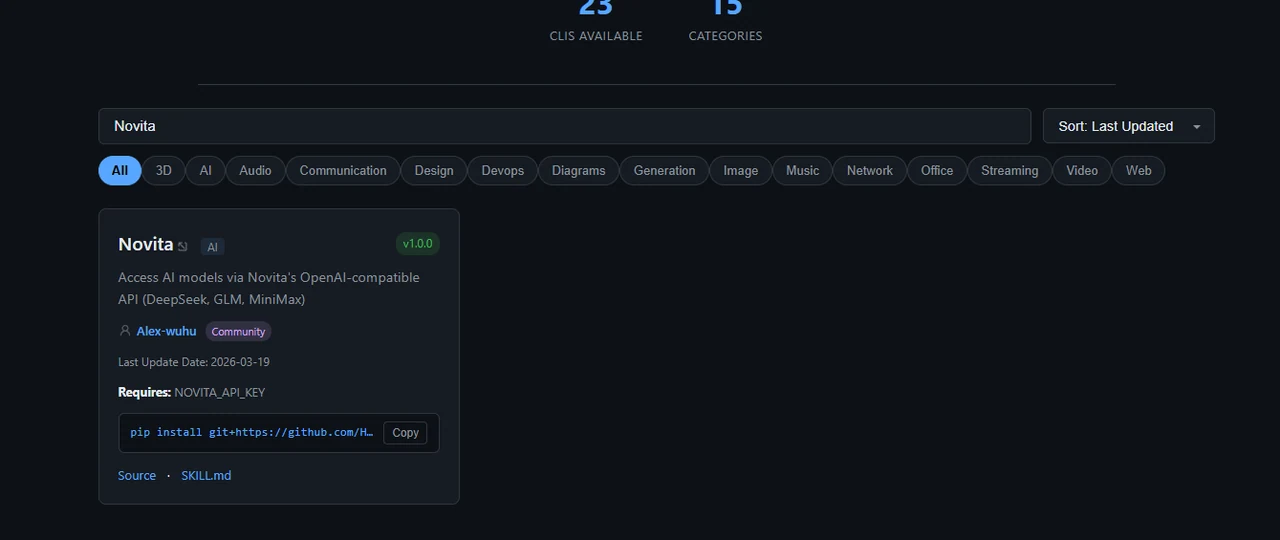Filter by the Office category
Image resolution: width=1280 pixels, height=540 pixels.
937,171
